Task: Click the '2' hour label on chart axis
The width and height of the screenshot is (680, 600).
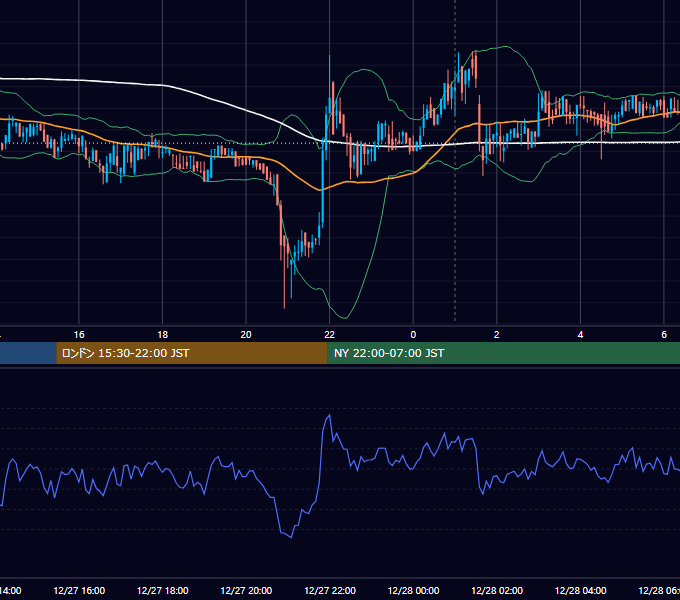Action: pyautogui.click(x=497, y=335)
